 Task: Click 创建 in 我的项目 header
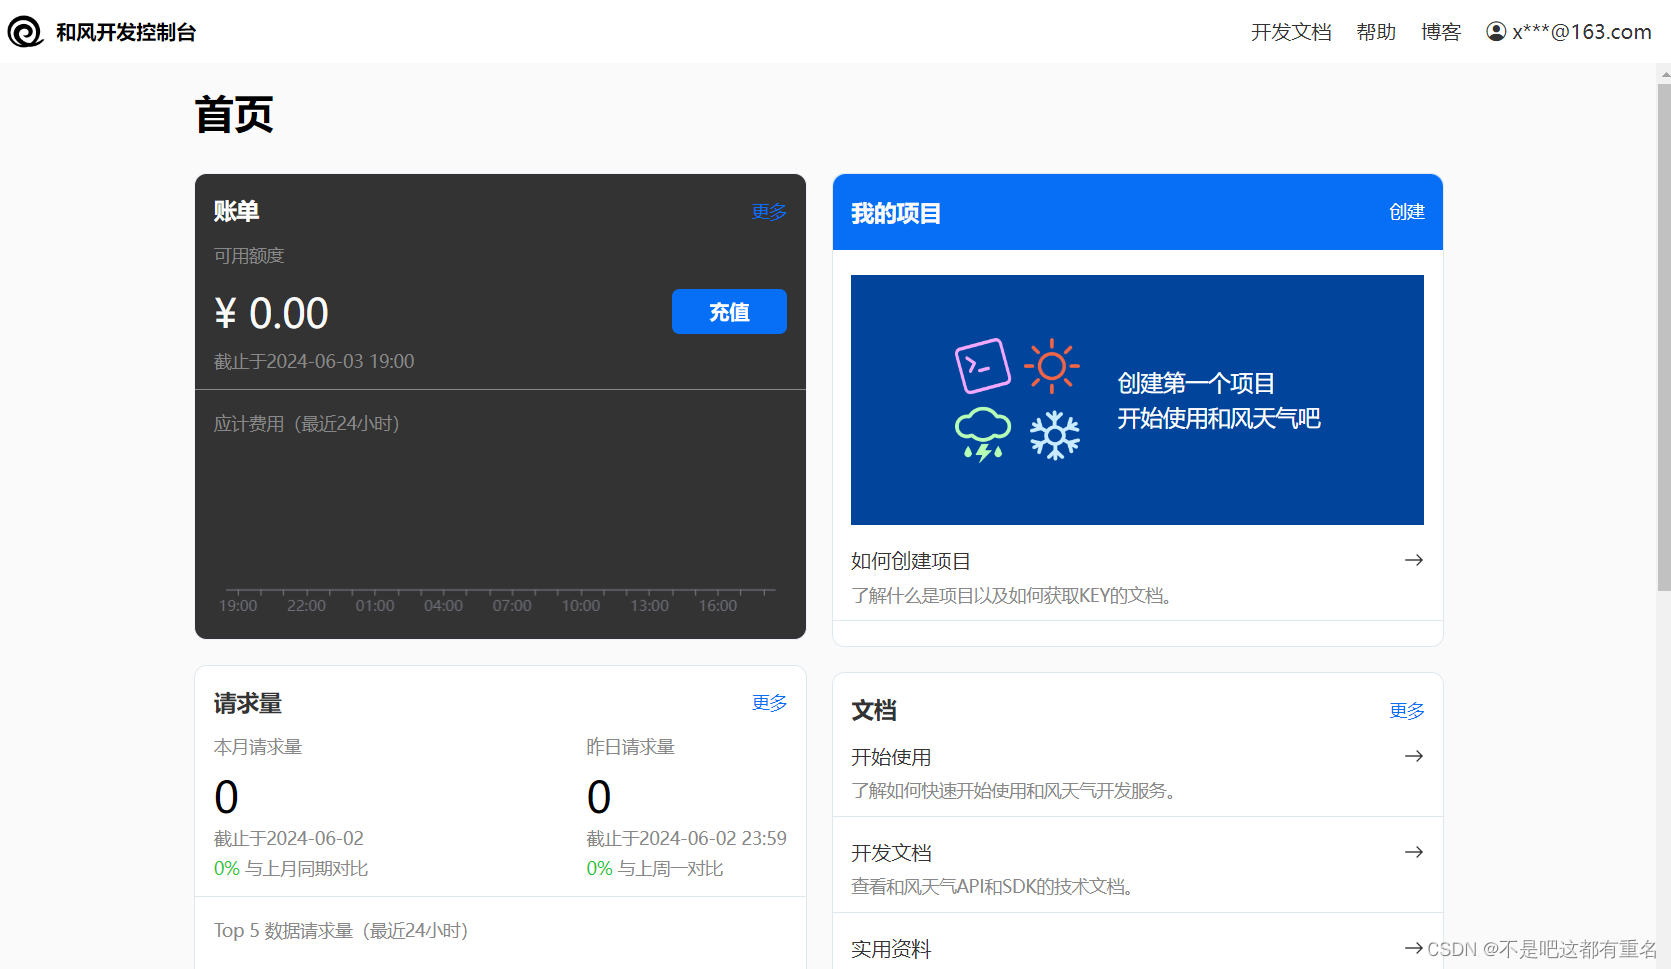point(1406,212)
